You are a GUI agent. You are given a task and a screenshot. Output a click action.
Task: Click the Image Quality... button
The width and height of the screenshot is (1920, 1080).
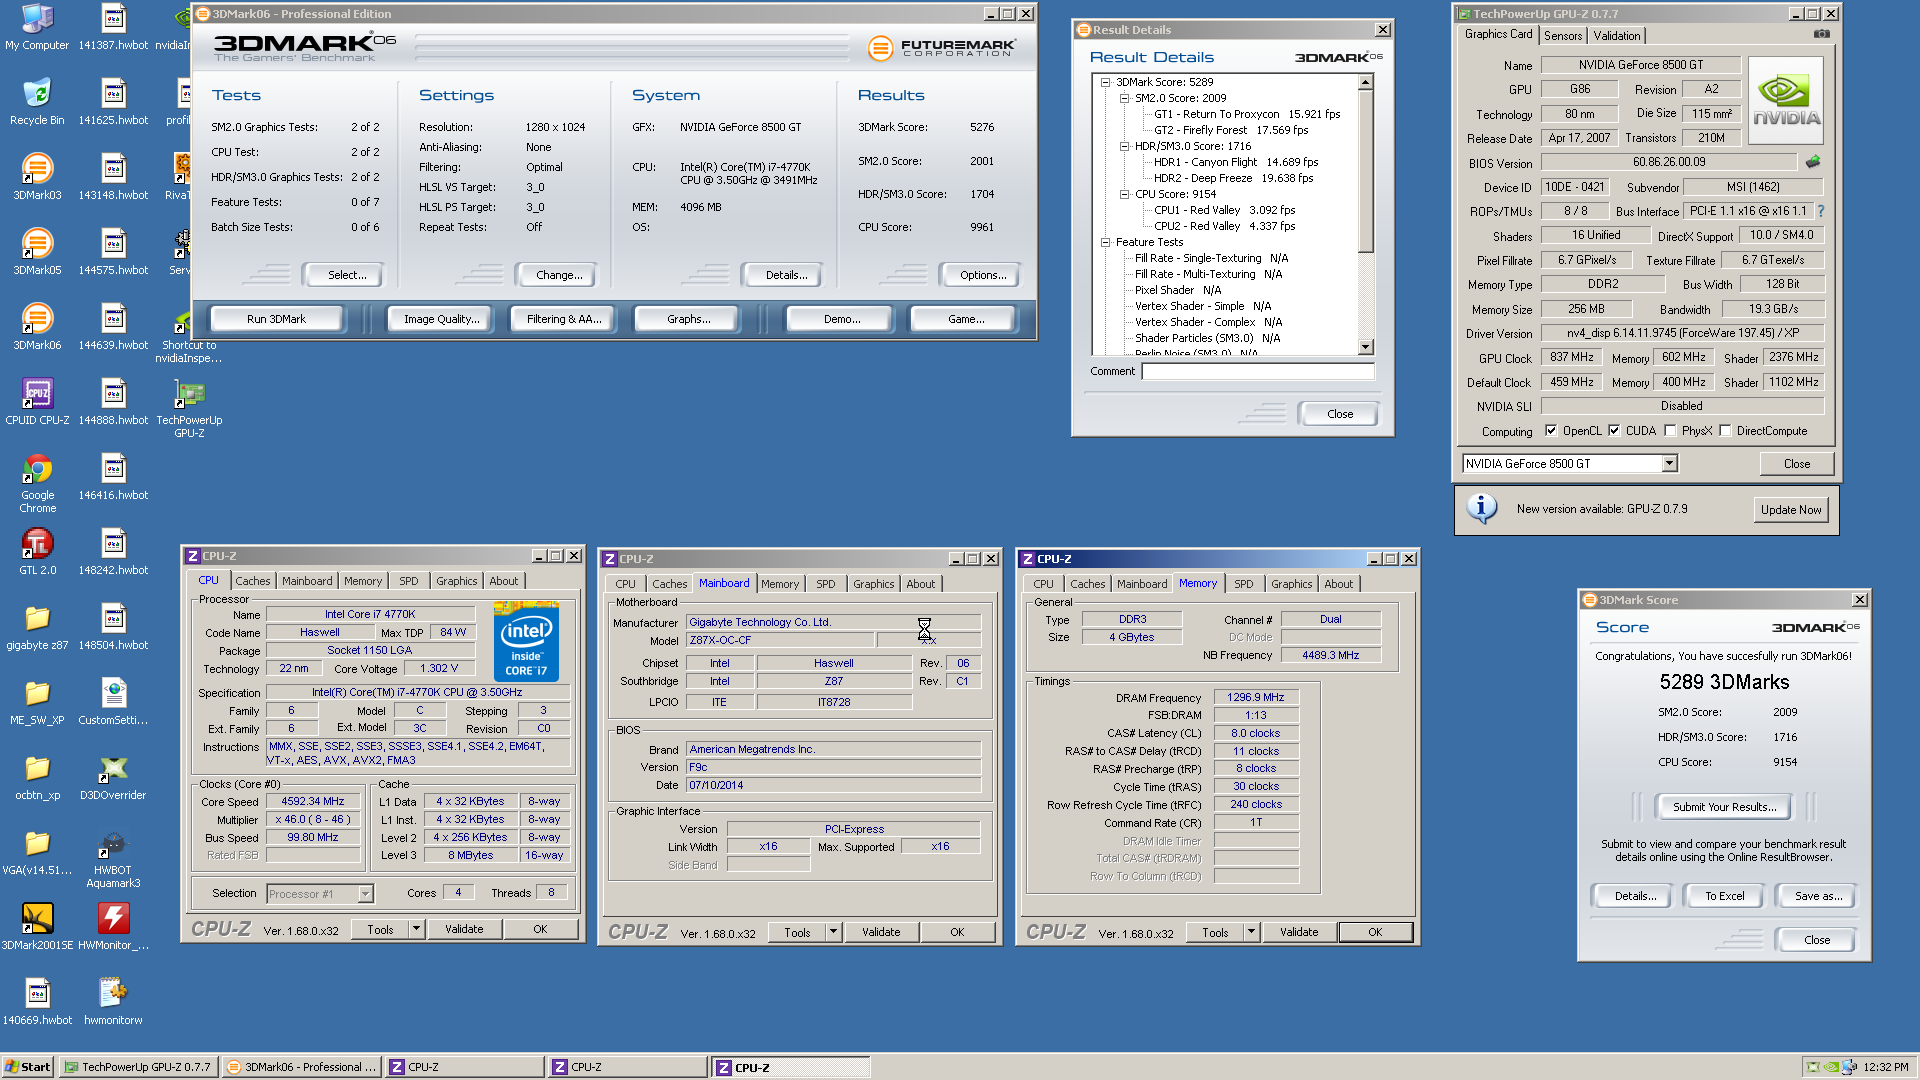tap(441, 319)
